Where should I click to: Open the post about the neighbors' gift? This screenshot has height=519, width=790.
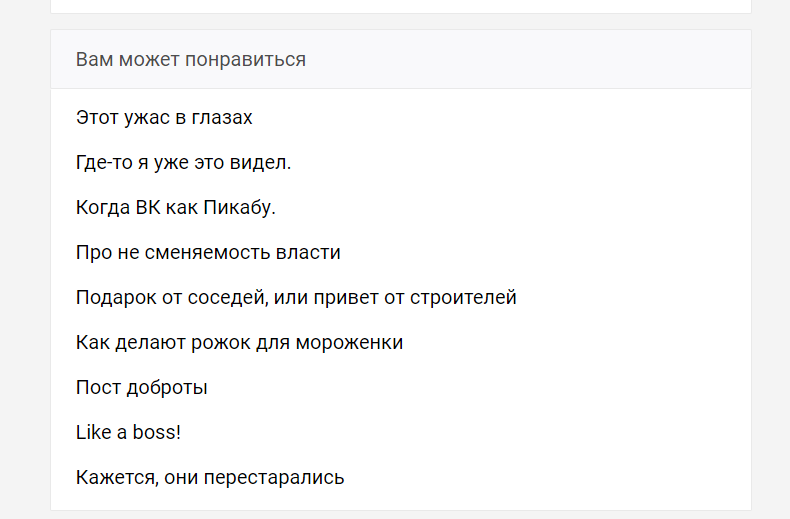point(296,298)
